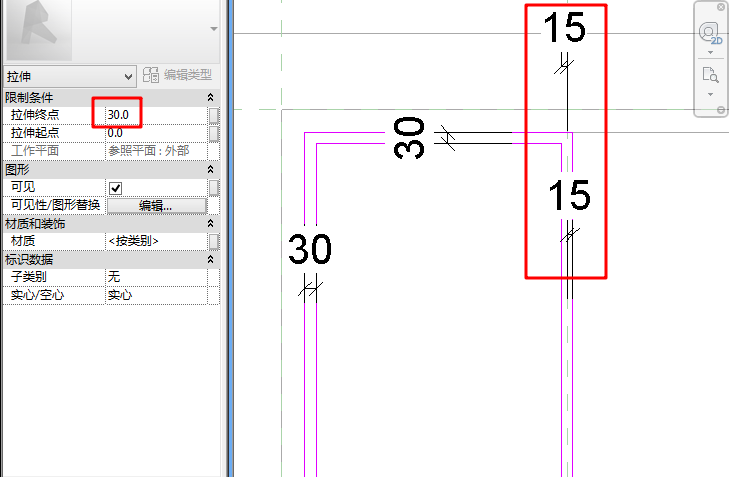Open the 2D steering wheel
The image size is (729, 477).
[x=710, y=33]
